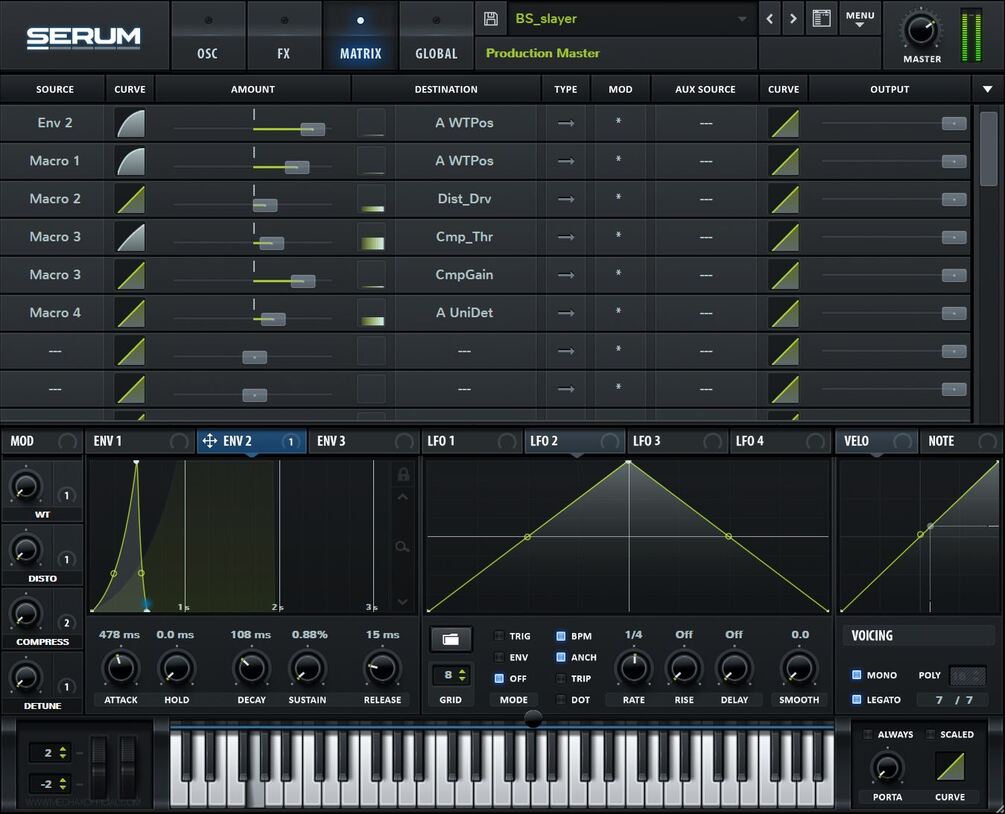Image resolution: width=1005 pixels, height=814 pixels.
Task: Enable portamento SCALED option
Action: point(931,735)
